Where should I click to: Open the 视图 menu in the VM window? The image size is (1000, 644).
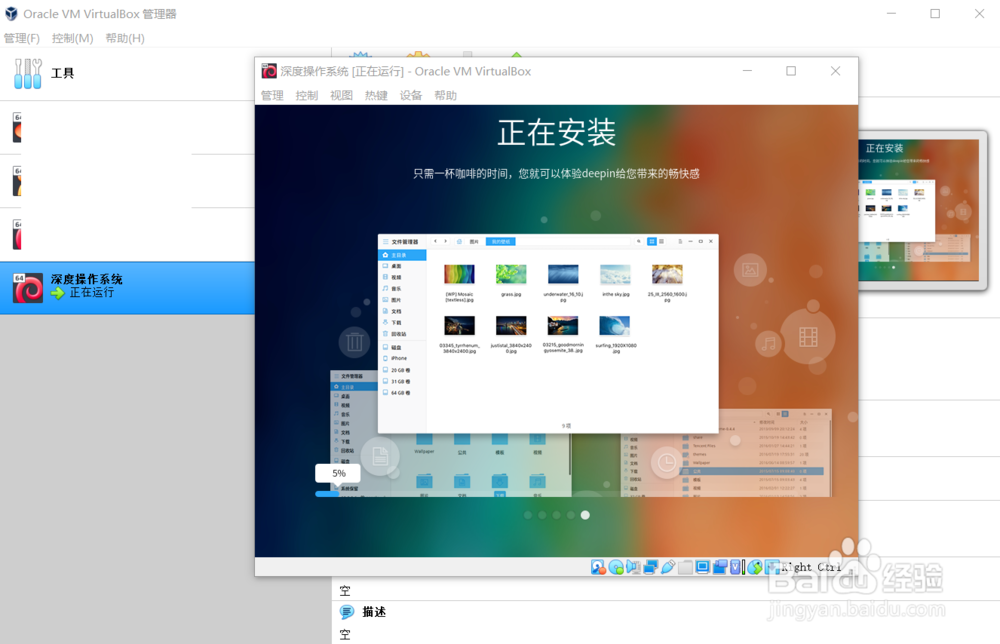click(341, 96)
